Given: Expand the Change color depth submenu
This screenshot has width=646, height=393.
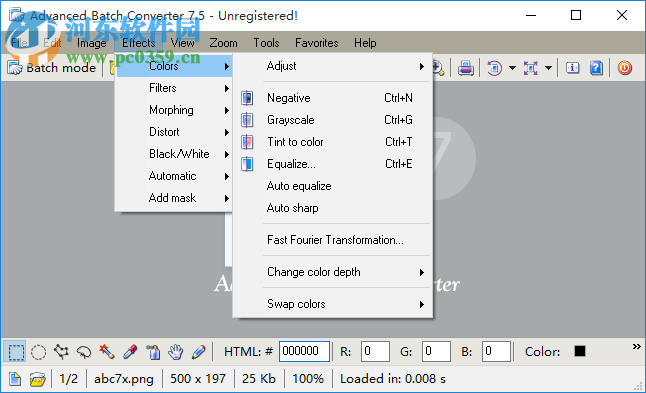Looking at the screenshot, I should point(333,272).
